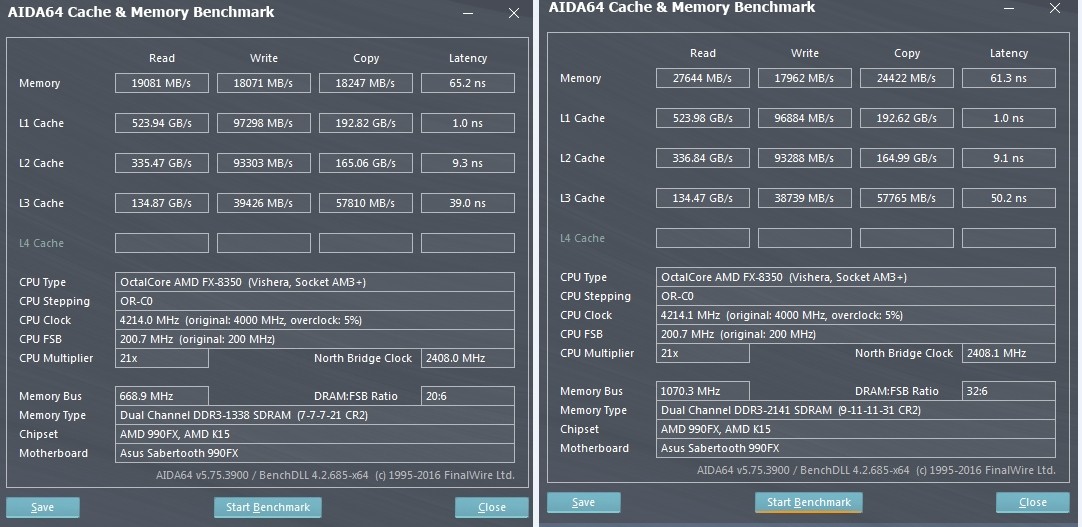Image resolution: width=1082 pixels, height=527 pixels.
Task: Click left window CPU Type FX-8350 value
Action: (315, 282)
